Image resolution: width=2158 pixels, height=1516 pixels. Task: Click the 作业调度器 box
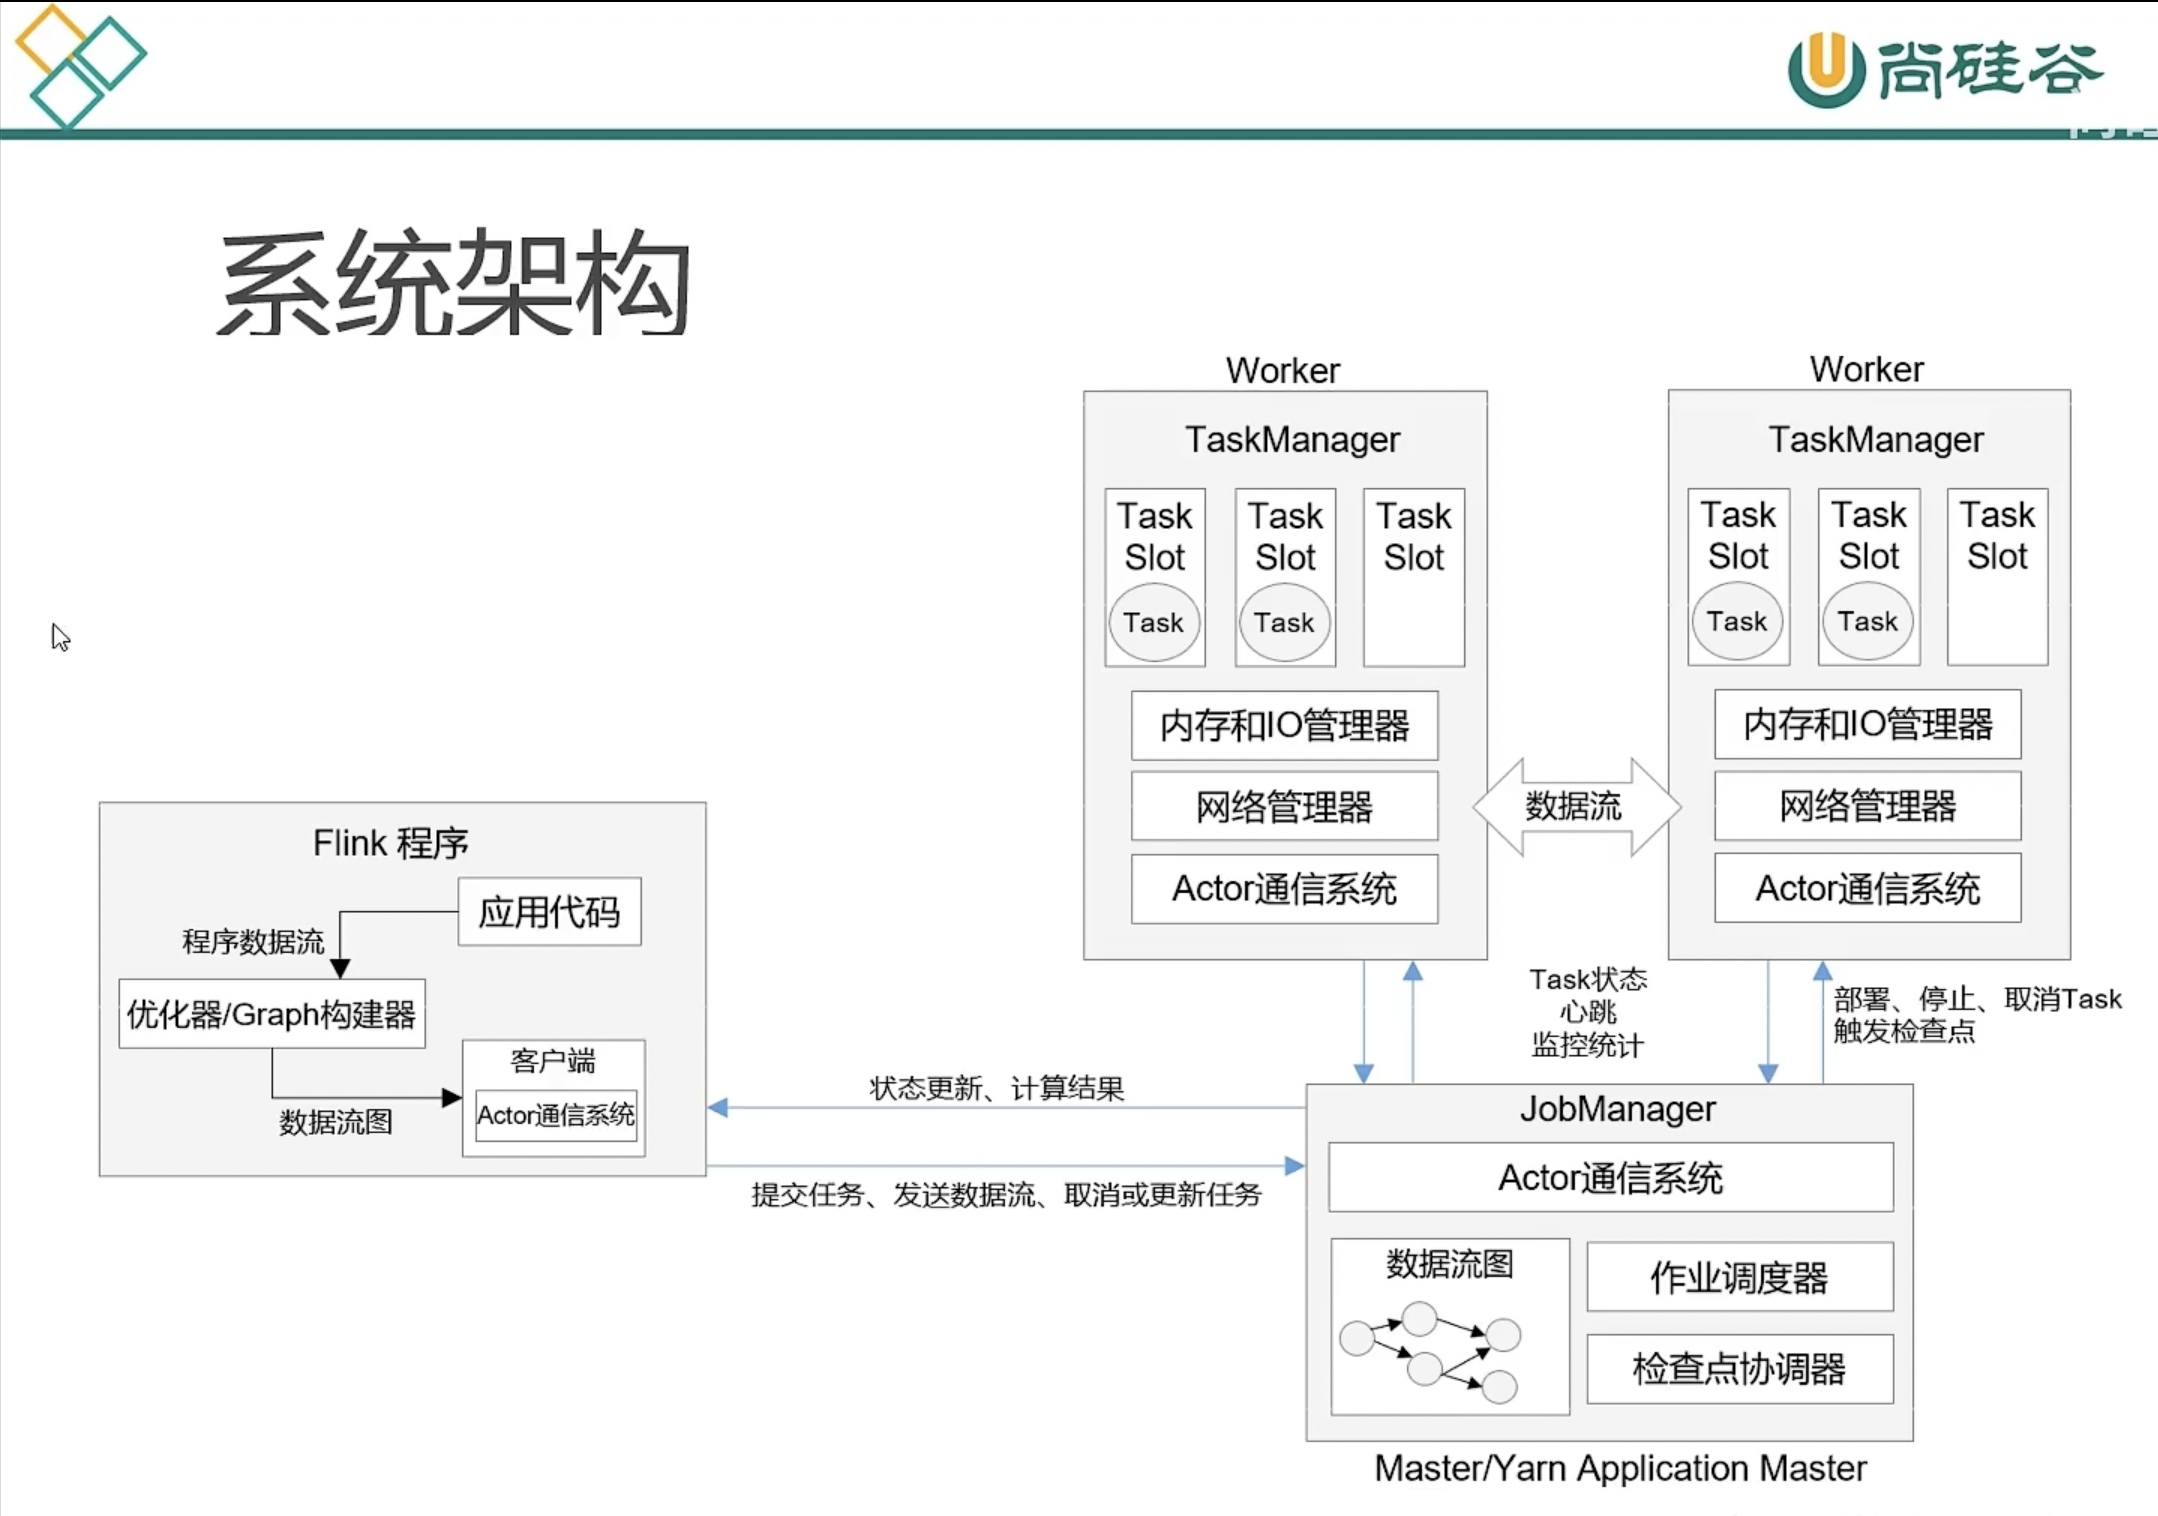click(x=1739, y=1277)
